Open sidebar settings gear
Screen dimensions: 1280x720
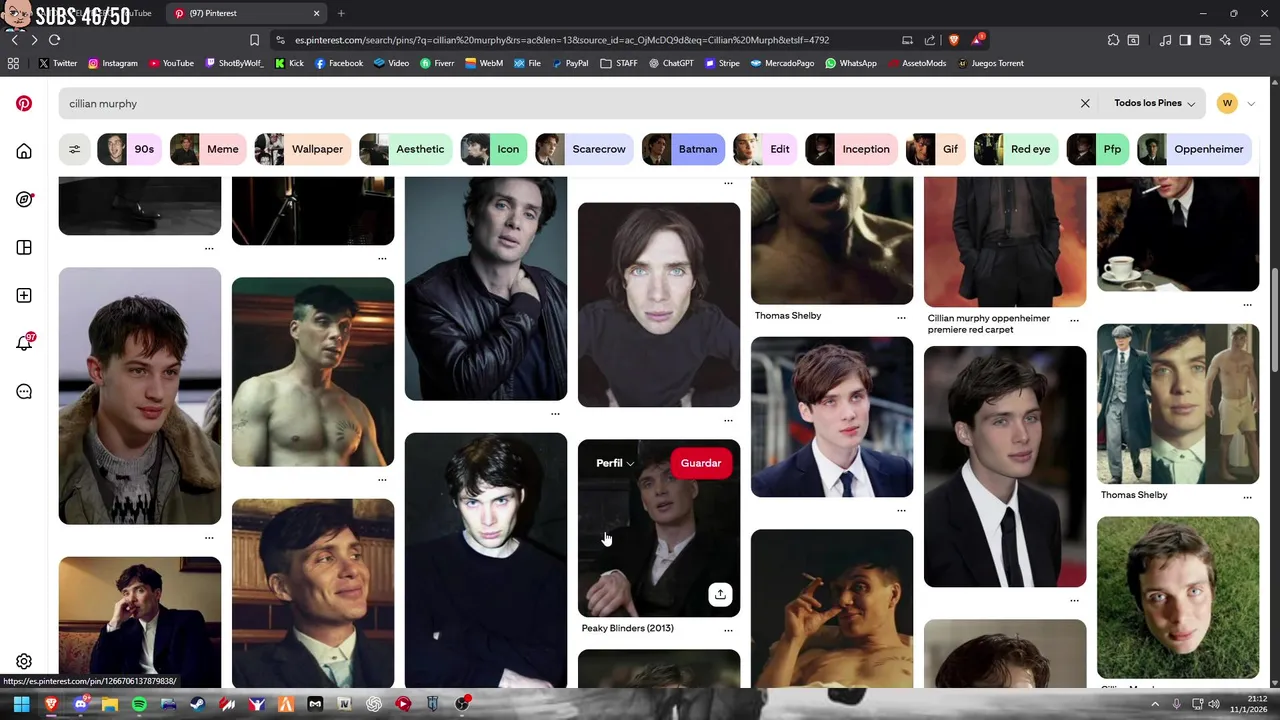(24, 661)
